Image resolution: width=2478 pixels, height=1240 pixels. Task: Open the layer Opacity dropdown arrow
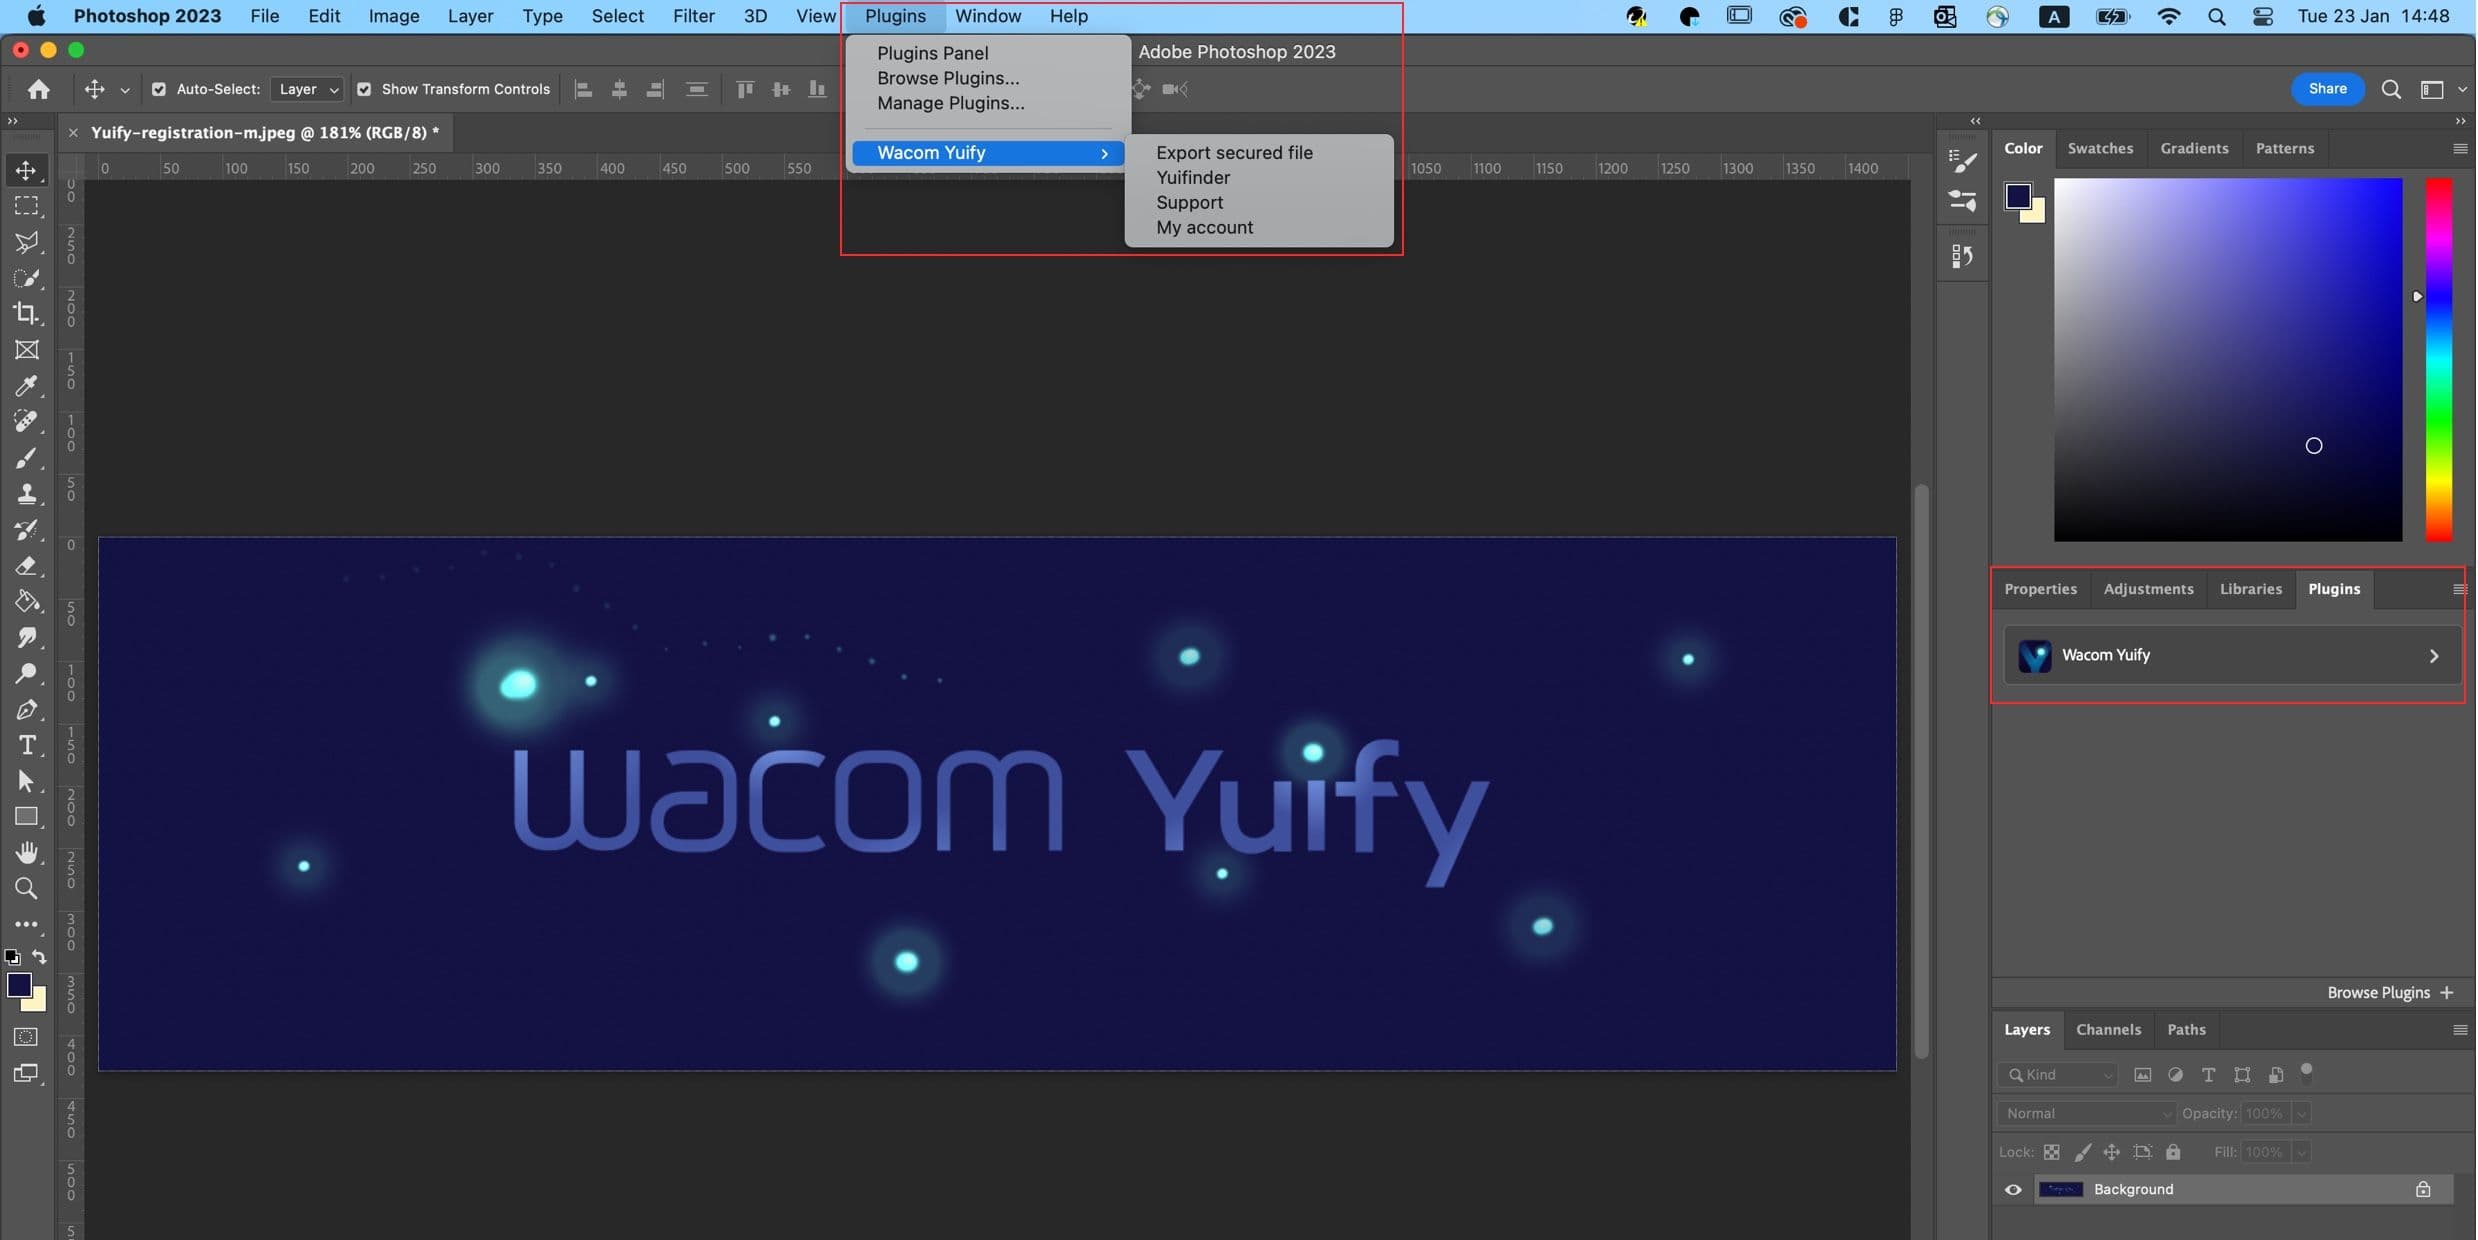pos(2301,1114)
